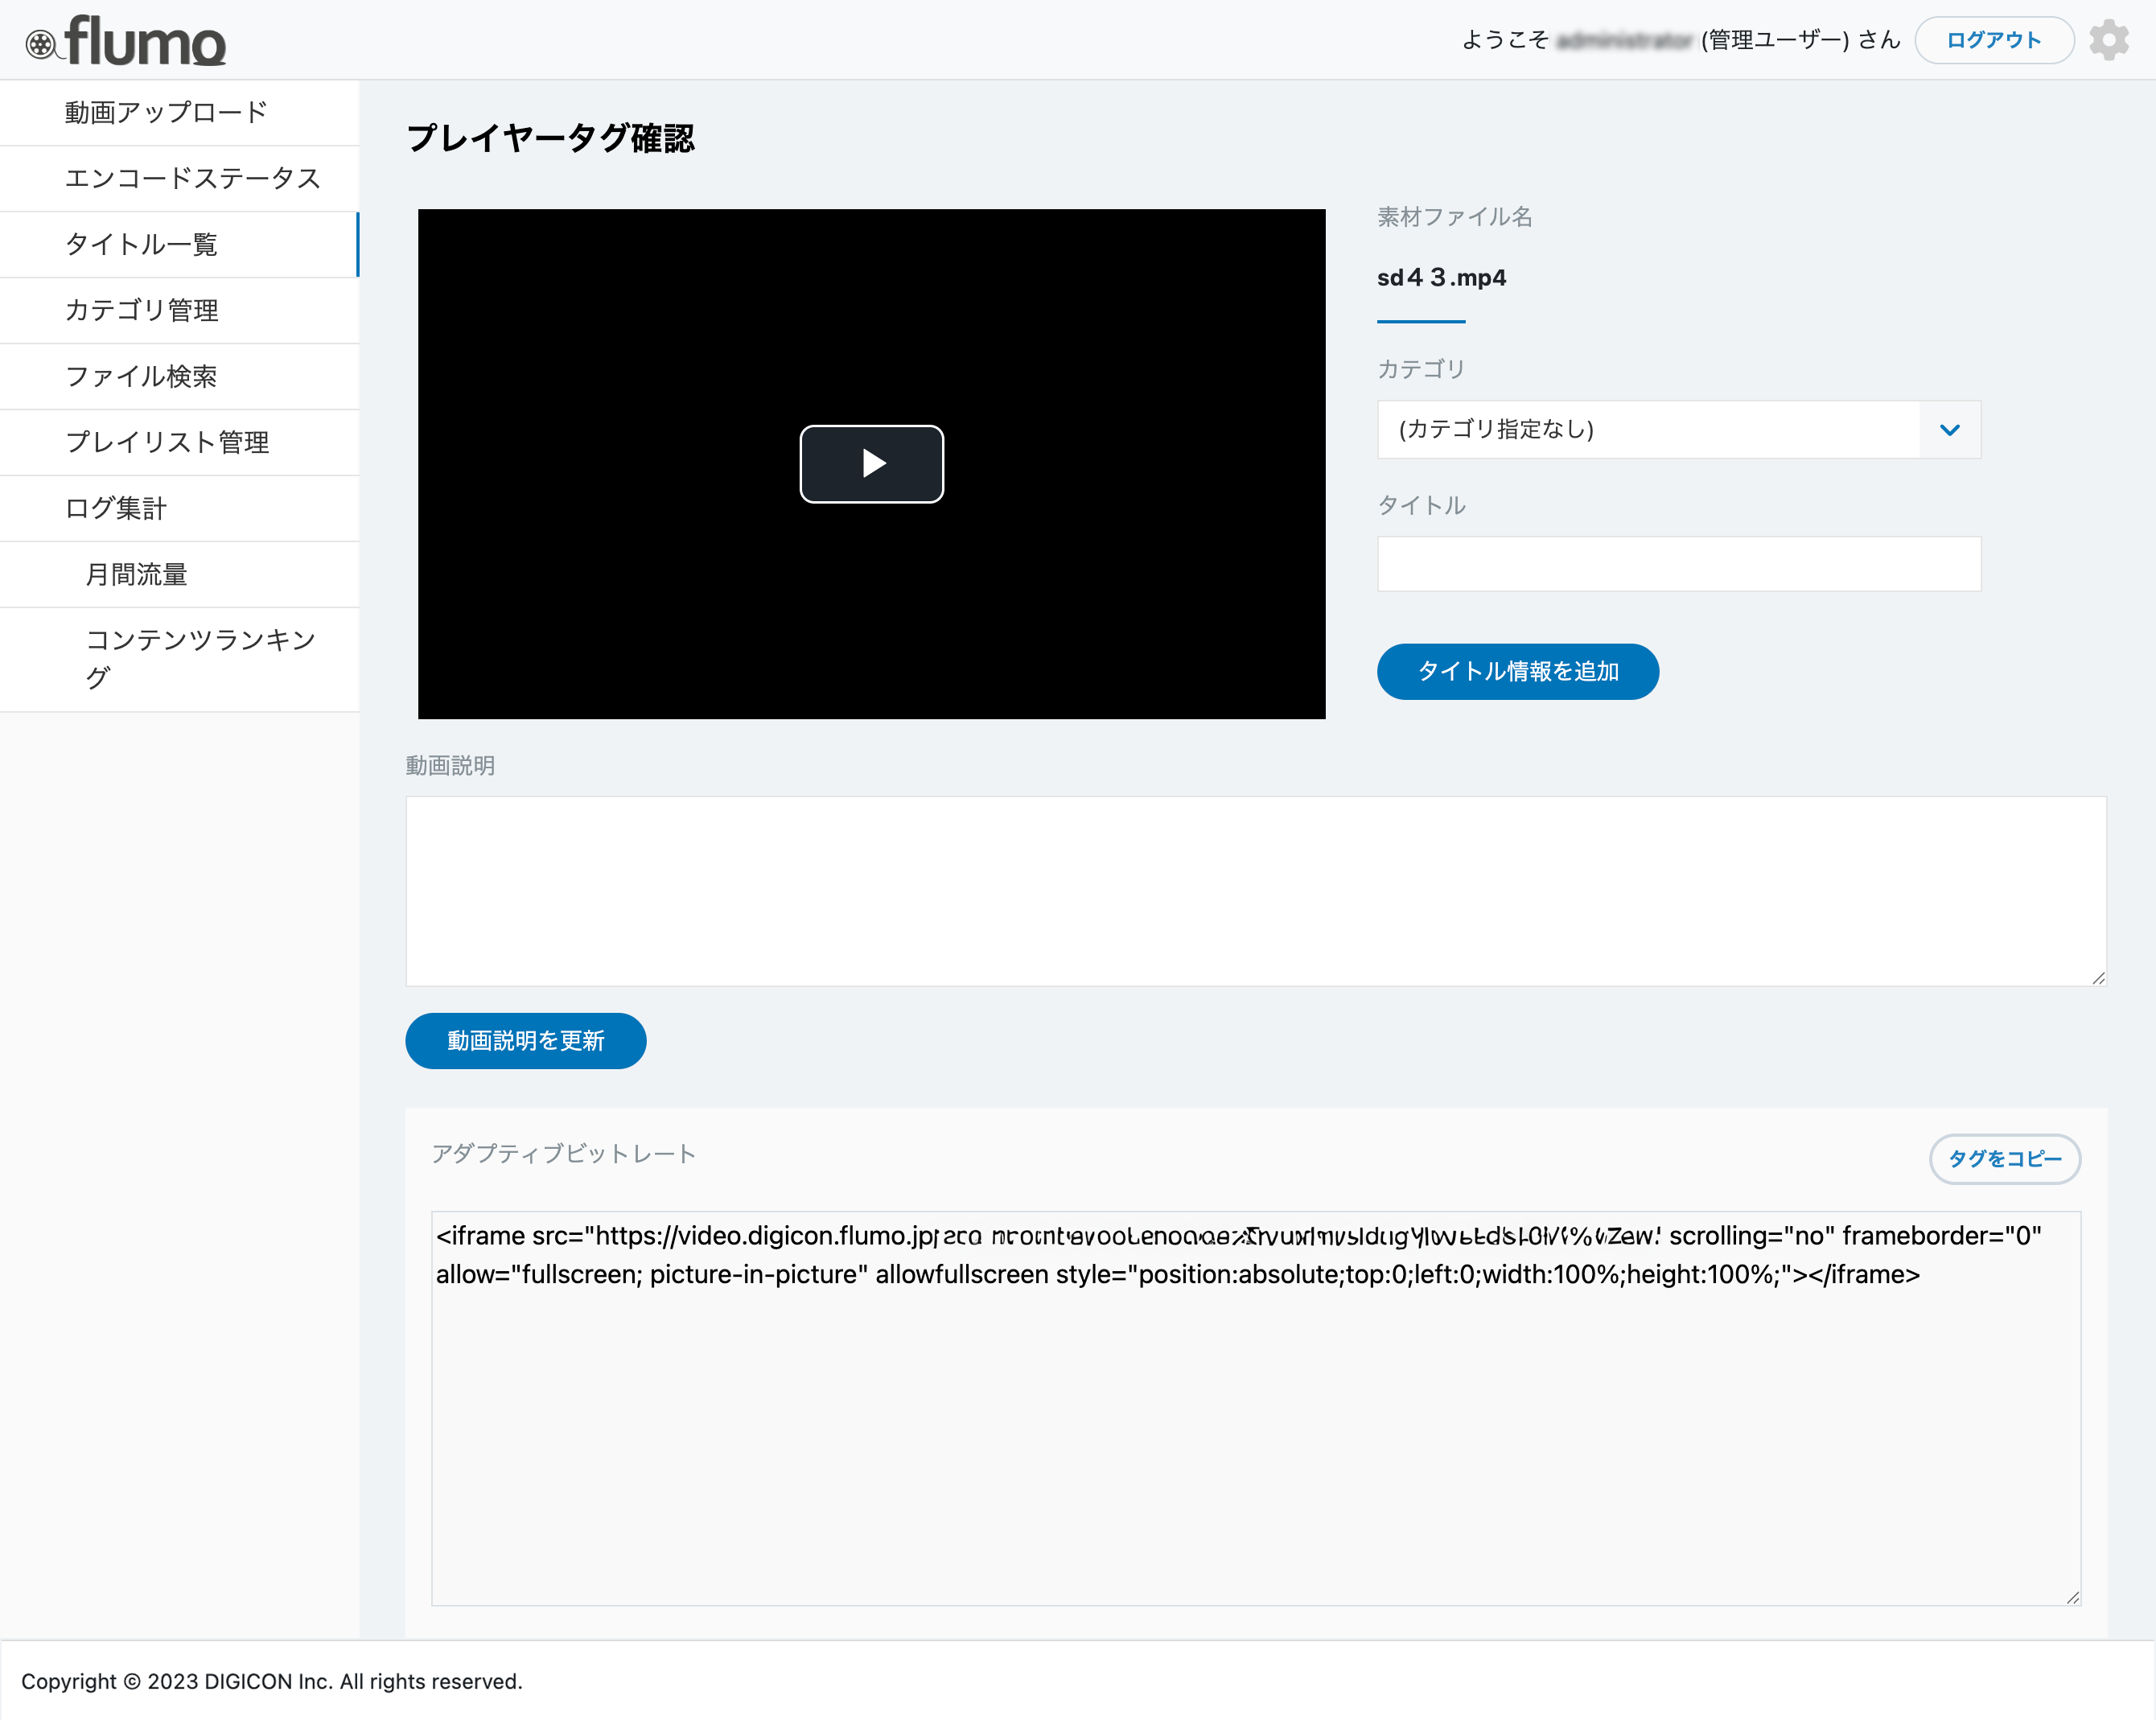The image size is (2156, 1720).
Task: Click タイトル情報を追加 button
Action: click(x=1517, y=672)
